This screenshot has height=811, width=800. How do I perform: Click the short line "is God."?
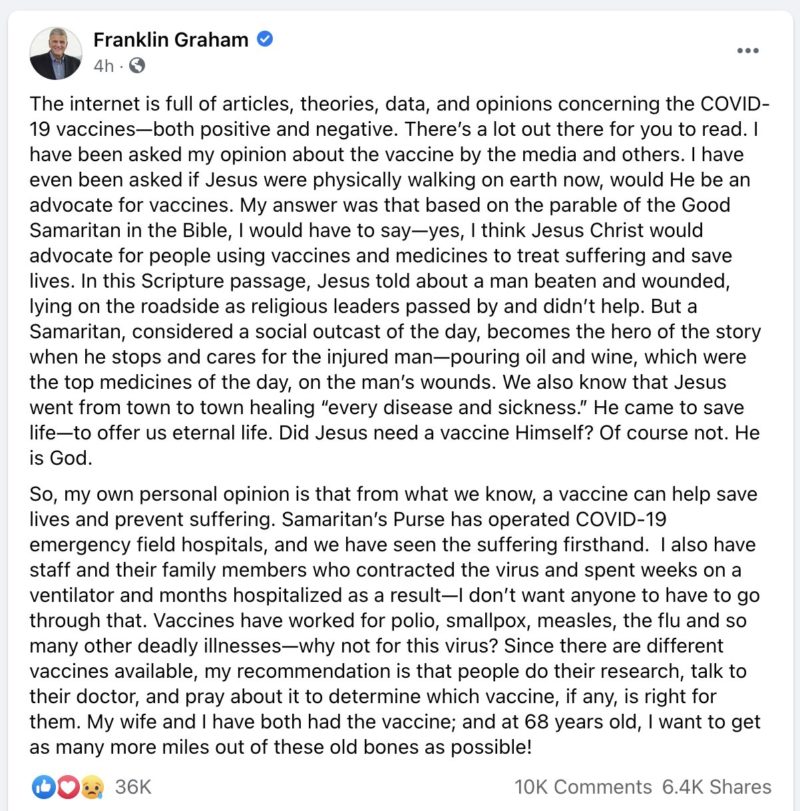pyautogui.click(x=61, y=458)
